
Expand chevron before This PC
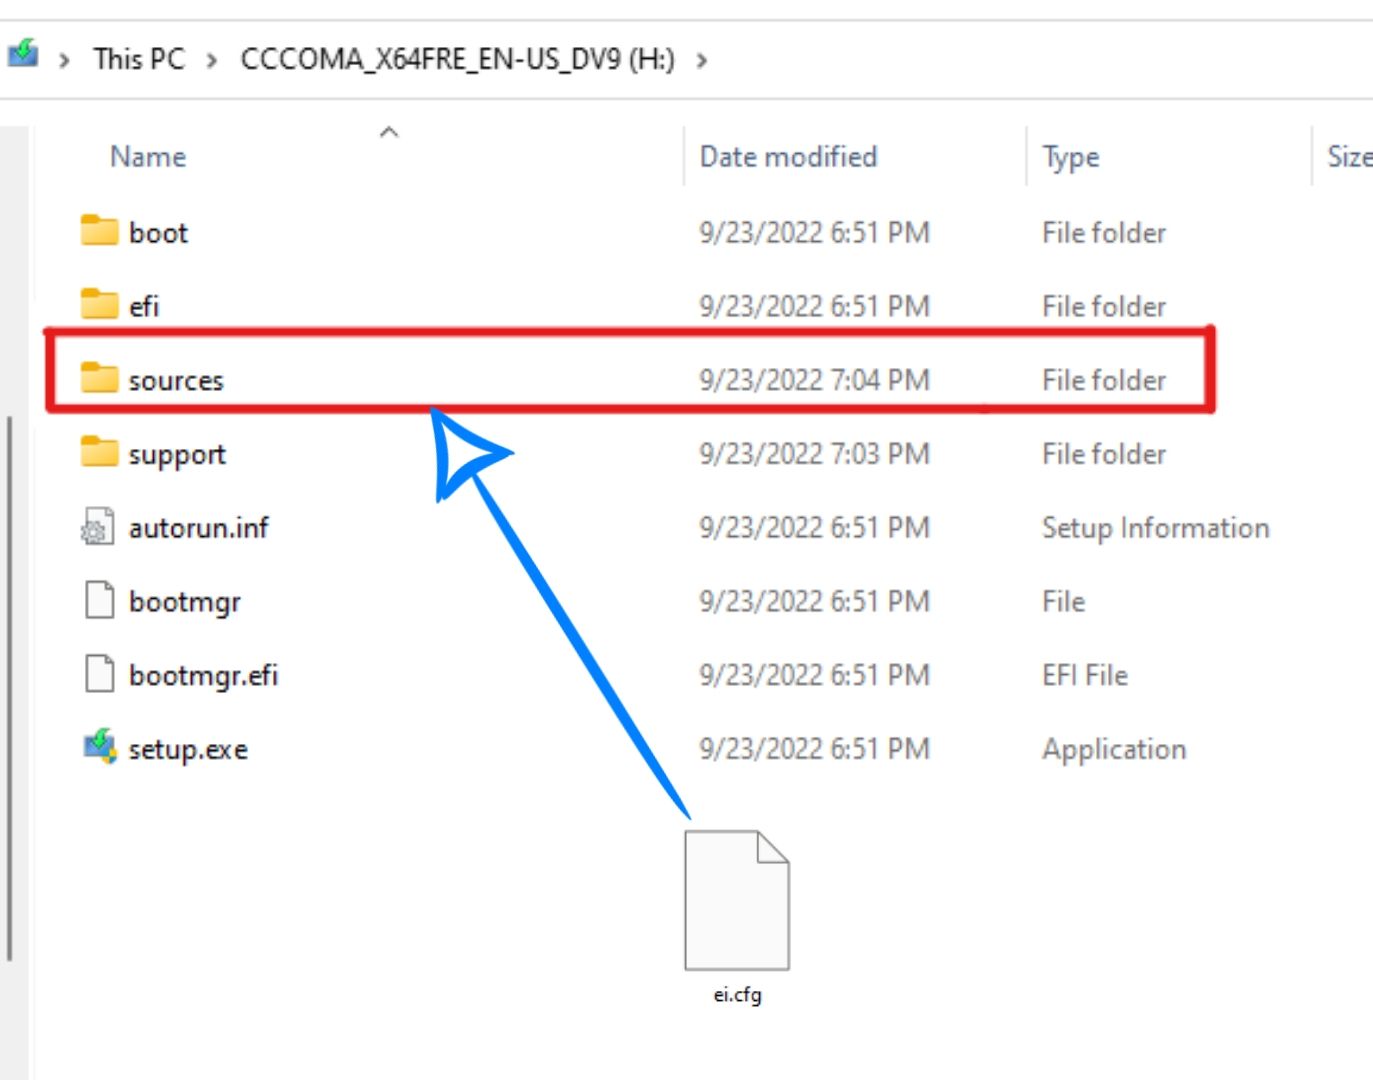pyautogui.click(x=65, y=60)
